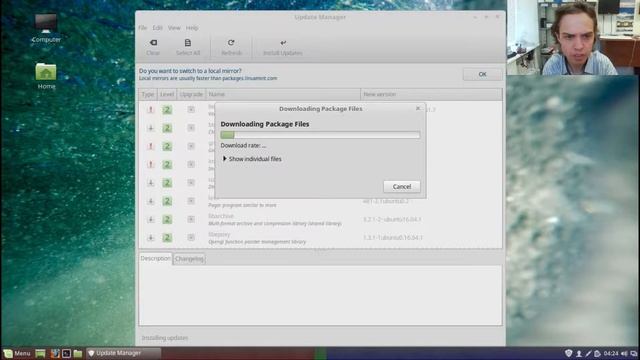
Task: Click OK on the local mirror prompt
Action: pos(482,74)
